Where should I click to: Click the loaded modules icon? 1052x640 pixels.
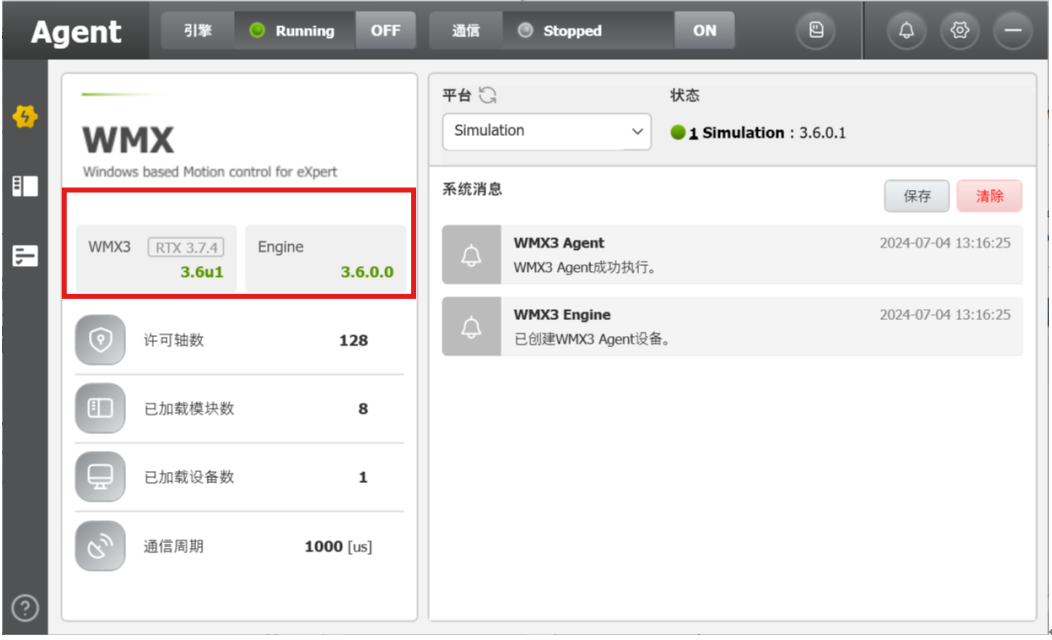[x=100, y=408]
